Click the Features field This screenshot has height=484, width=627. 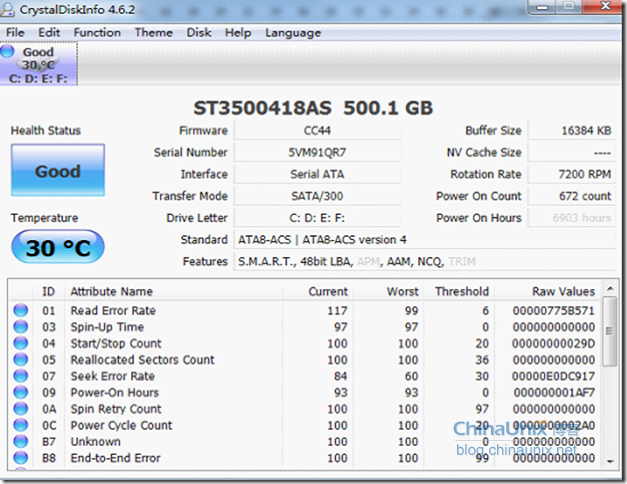click(x=425, y=261)
